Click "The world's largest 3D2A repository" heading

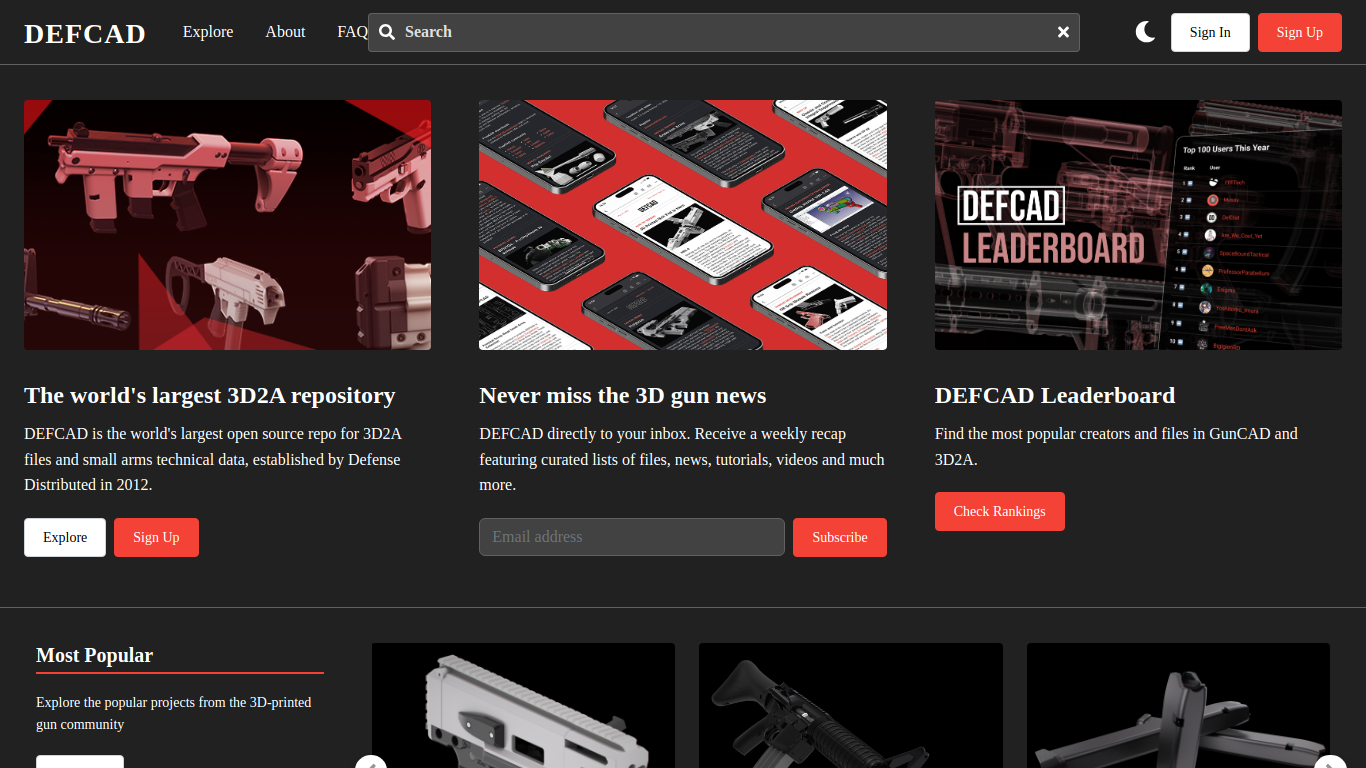[210, 395]
